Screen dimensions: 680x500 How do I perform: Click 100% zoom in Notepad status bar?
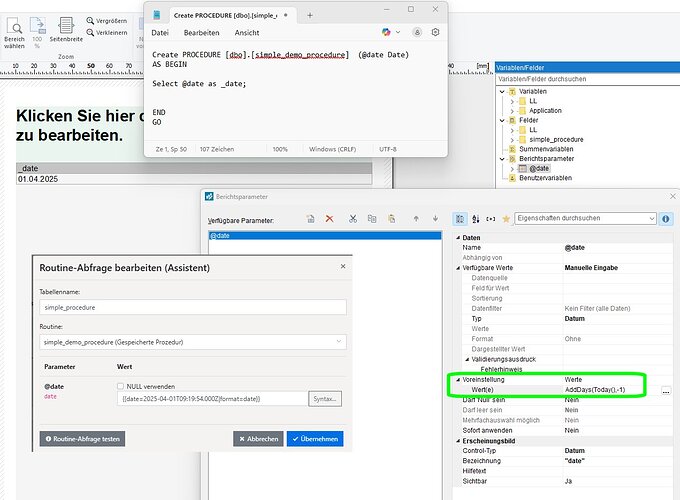[280, 149]
